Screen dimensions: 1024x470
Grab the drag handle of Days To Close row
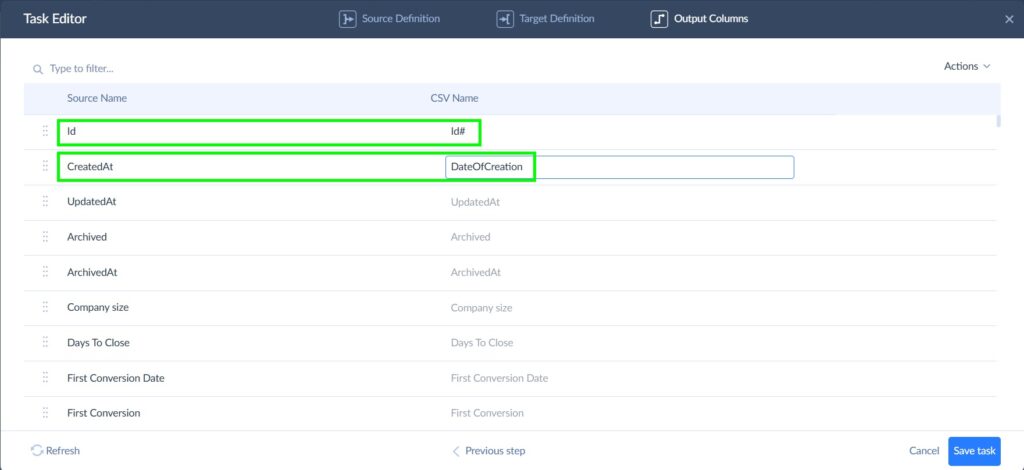tap(45, 343)
